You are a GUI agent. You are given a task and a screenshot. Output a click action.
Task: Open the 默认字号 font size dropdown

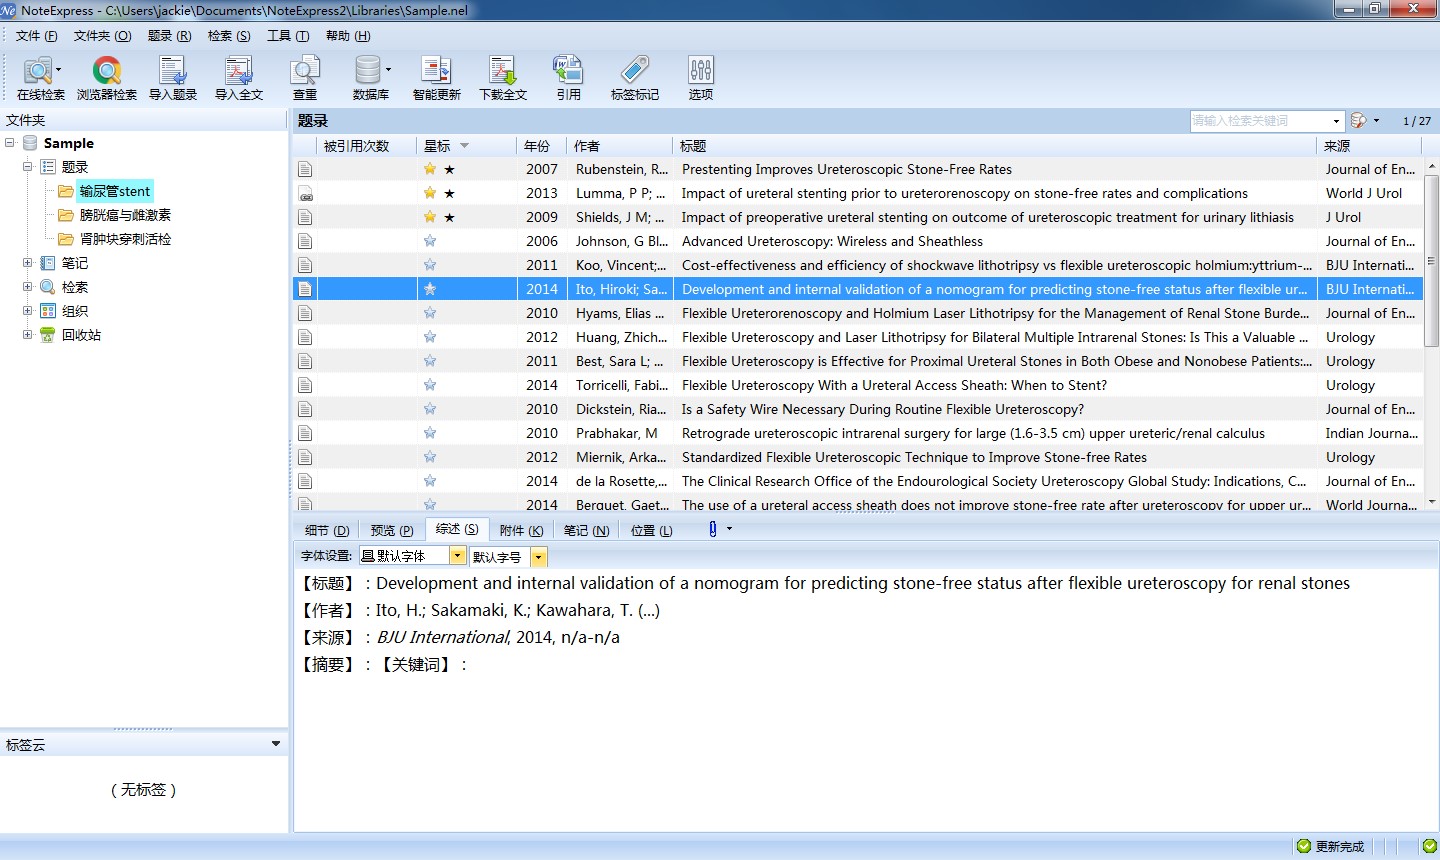tap(538, 557)
